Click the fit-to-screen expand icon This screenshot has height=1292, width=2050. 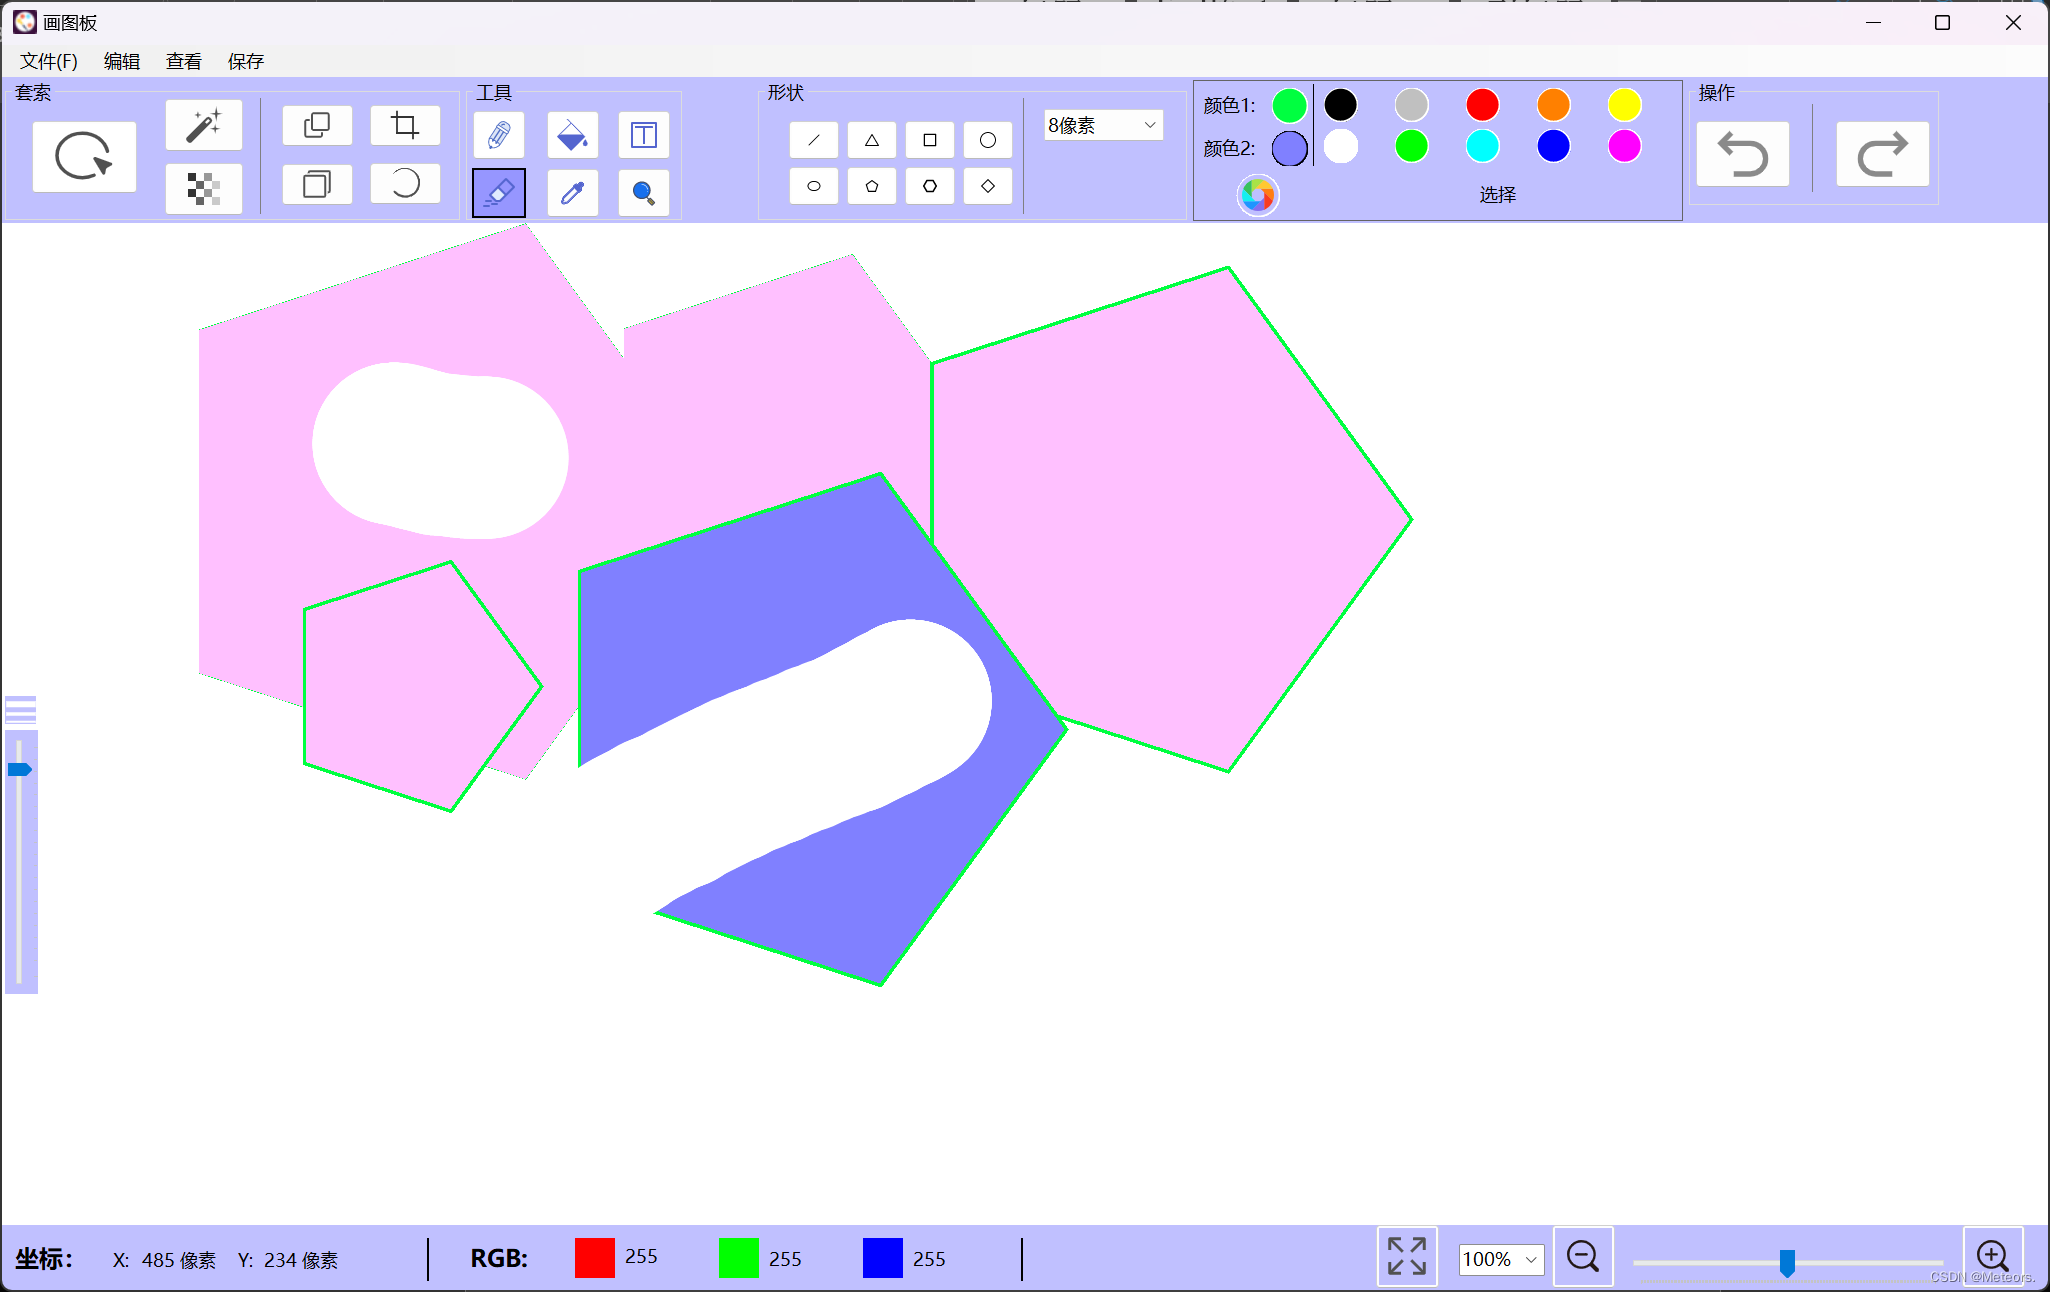[1406, 1256]
